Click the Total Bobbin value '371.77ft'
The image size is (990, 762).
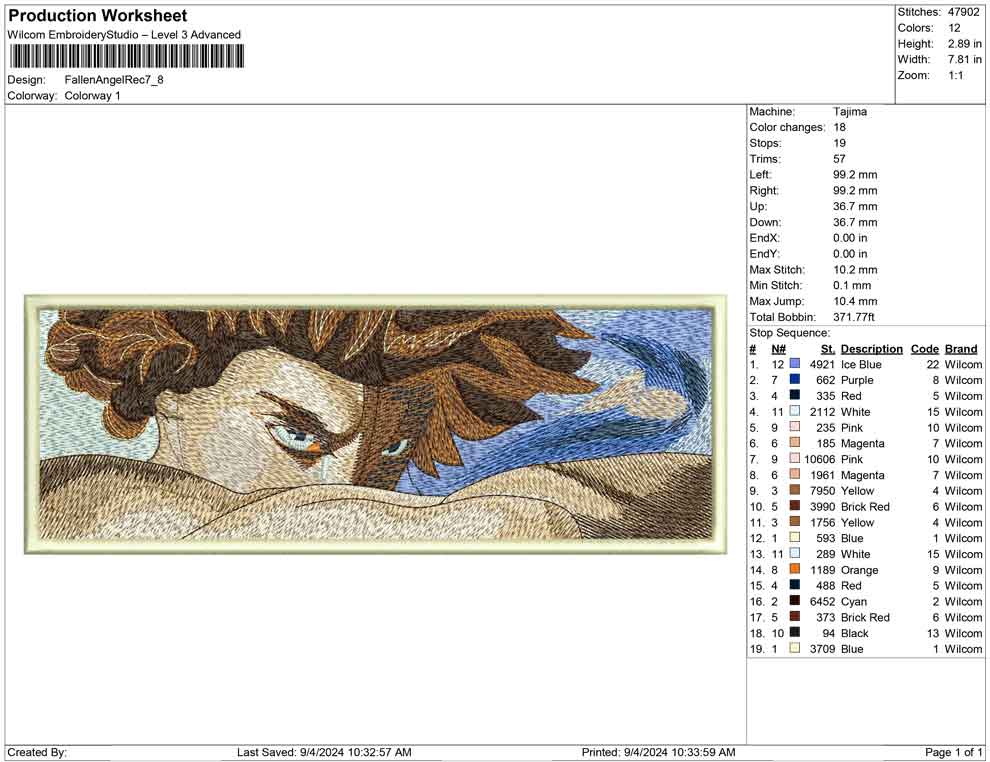(854, 317)
